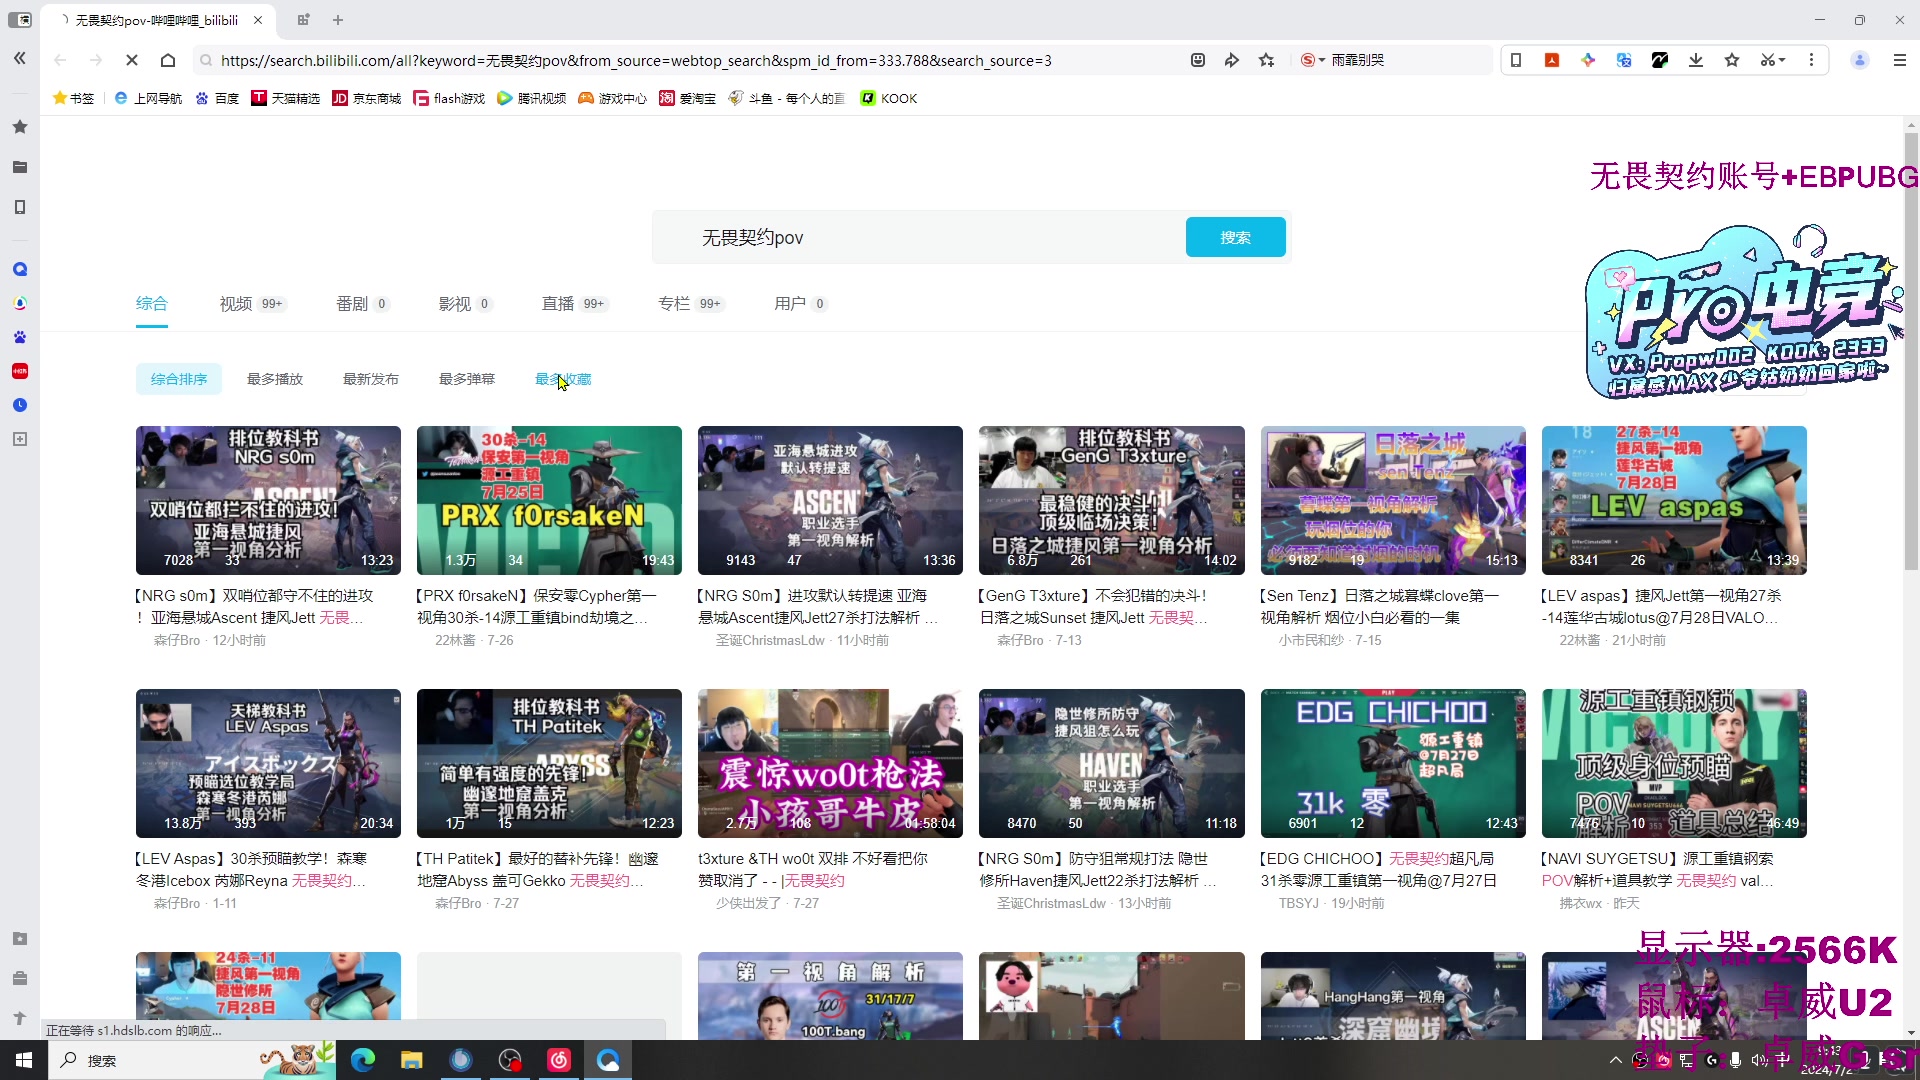Image resolution: width=1920 pixels, height=1080 pixels.
Task: Open PRX f0rsakeN Cypher video thumbnail
Action: pos(549,500)
